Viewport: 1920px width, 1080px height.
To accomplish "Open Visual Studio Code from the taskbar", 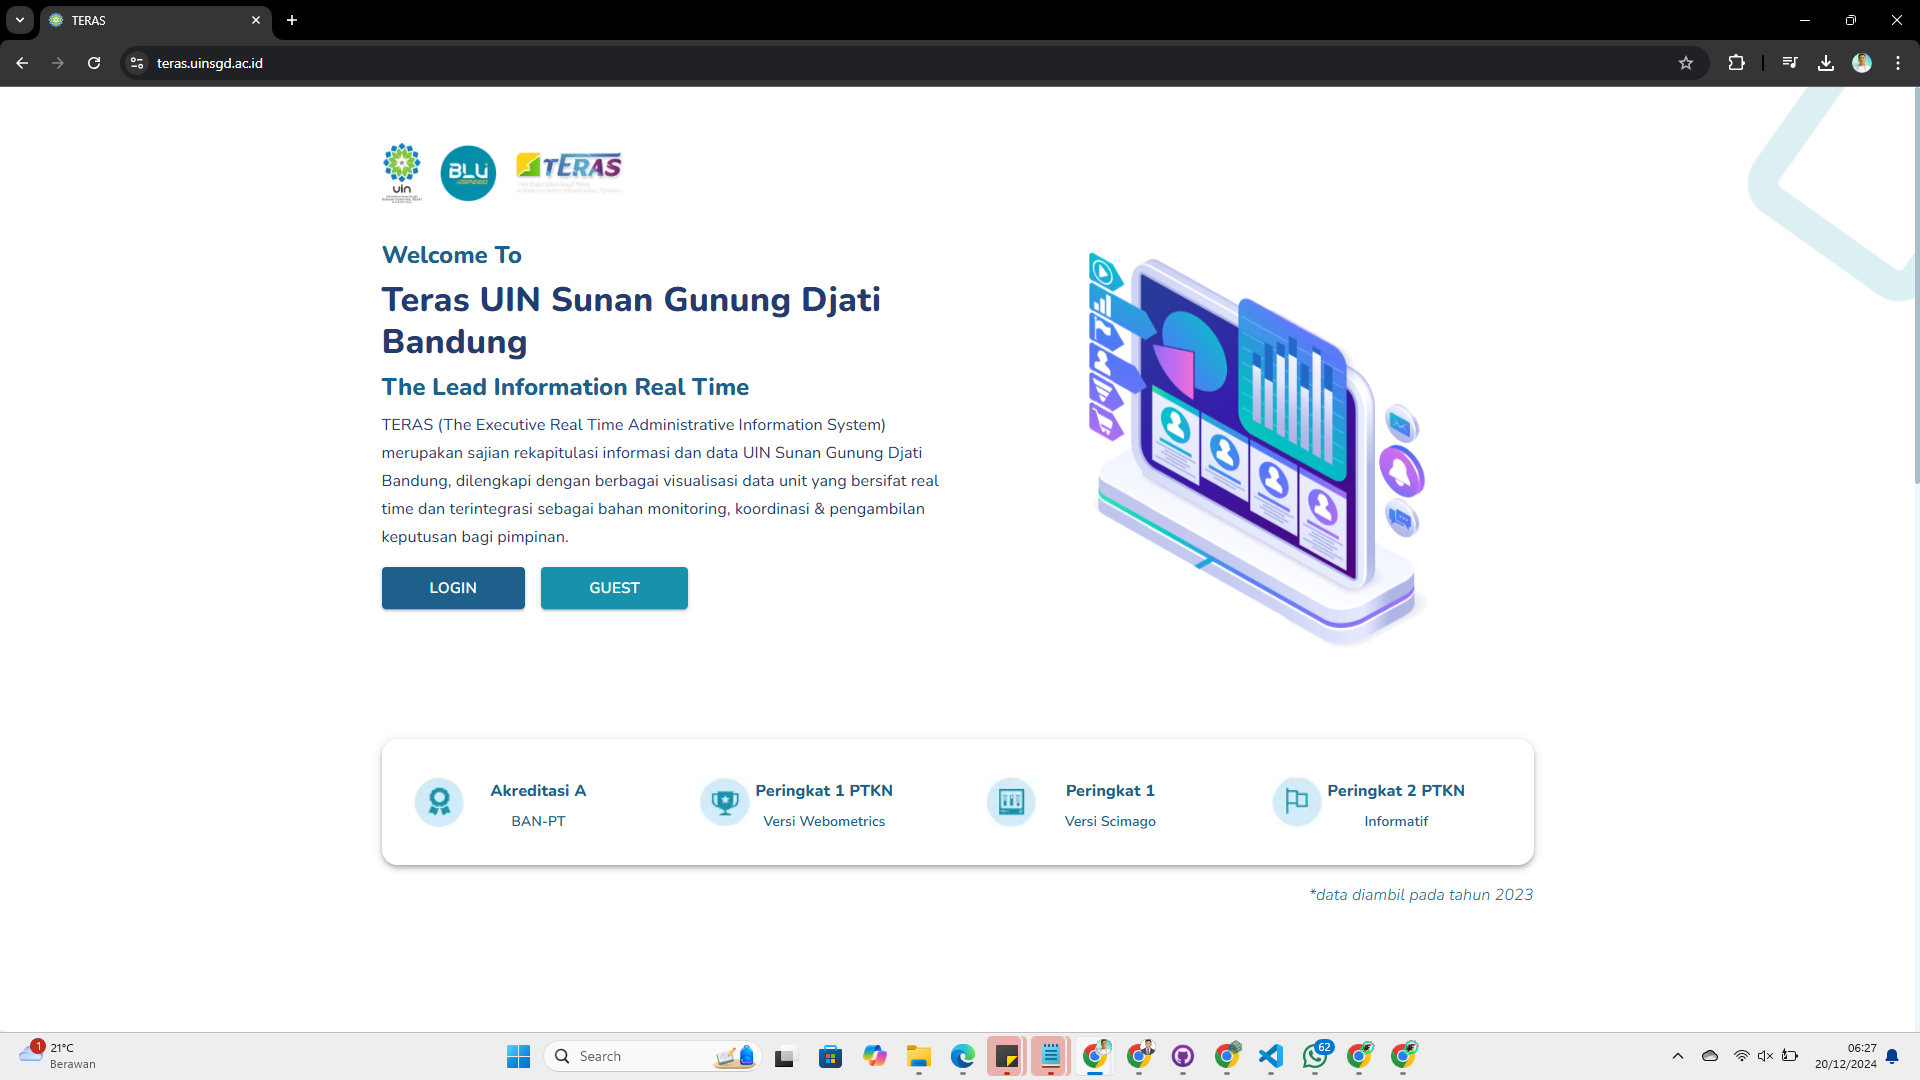I will point(1271,1056).
